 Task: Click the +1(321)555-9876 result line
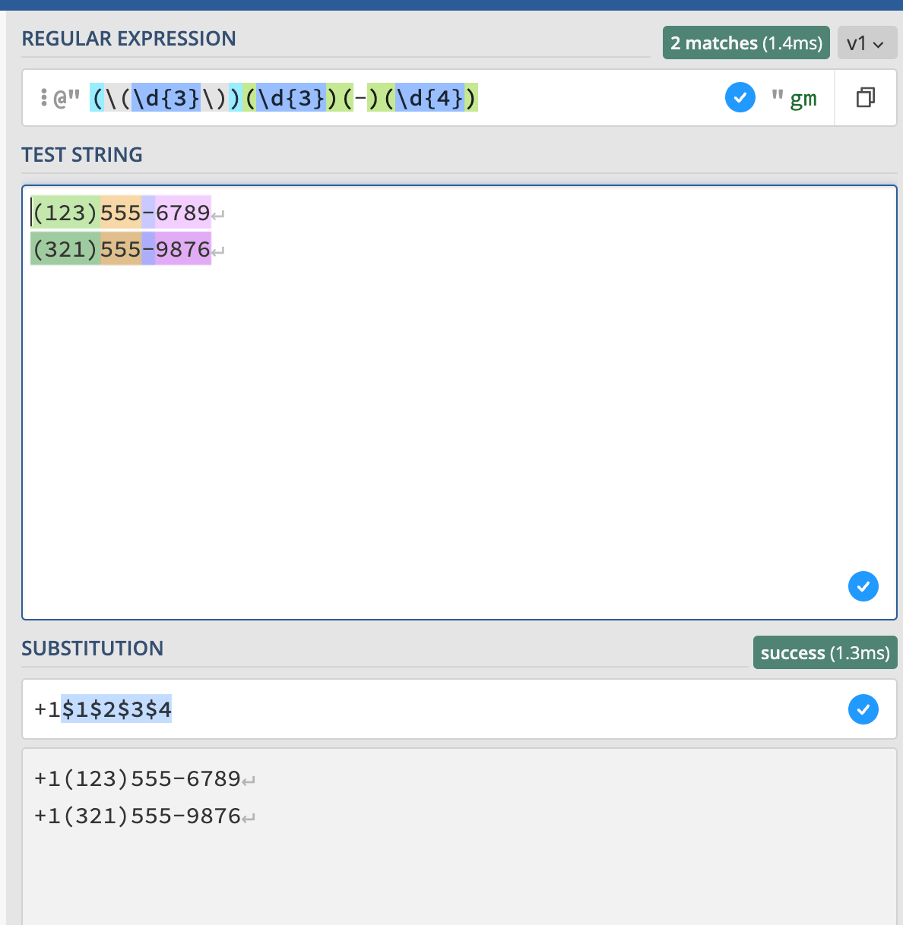pyautogui.click(x=137, y=816)
